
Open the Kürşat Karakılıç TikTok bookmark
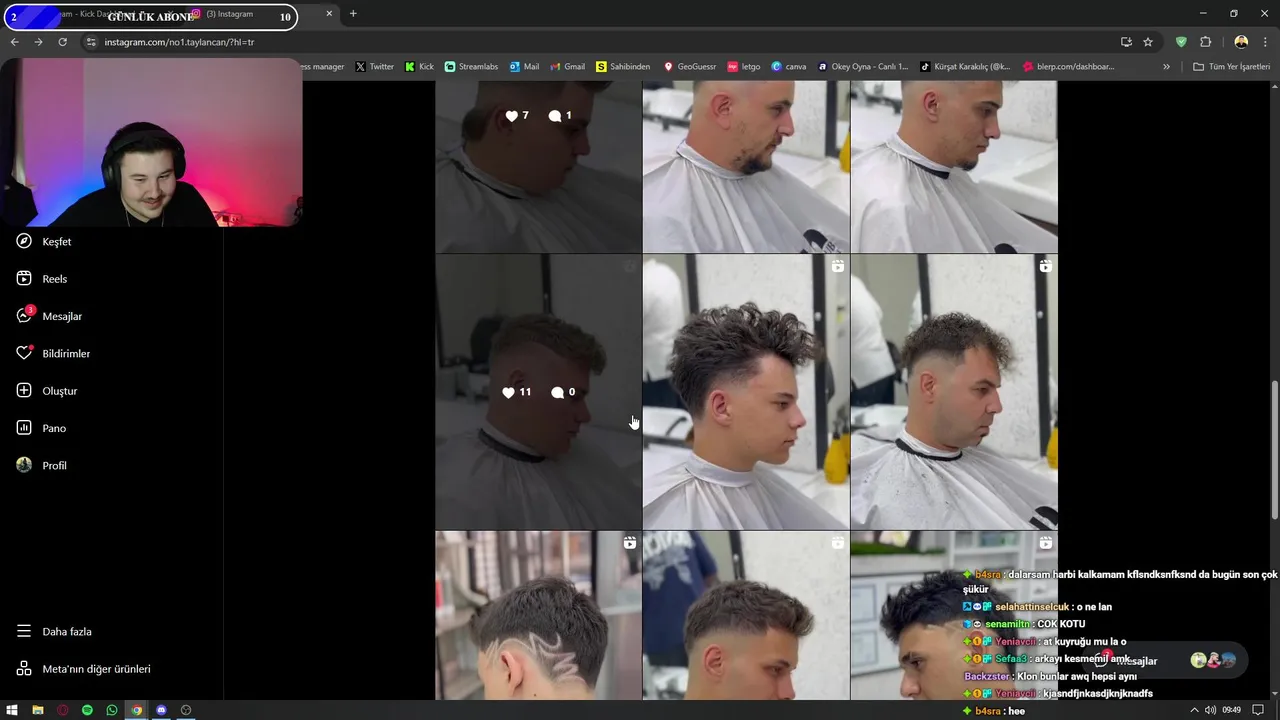965,67
